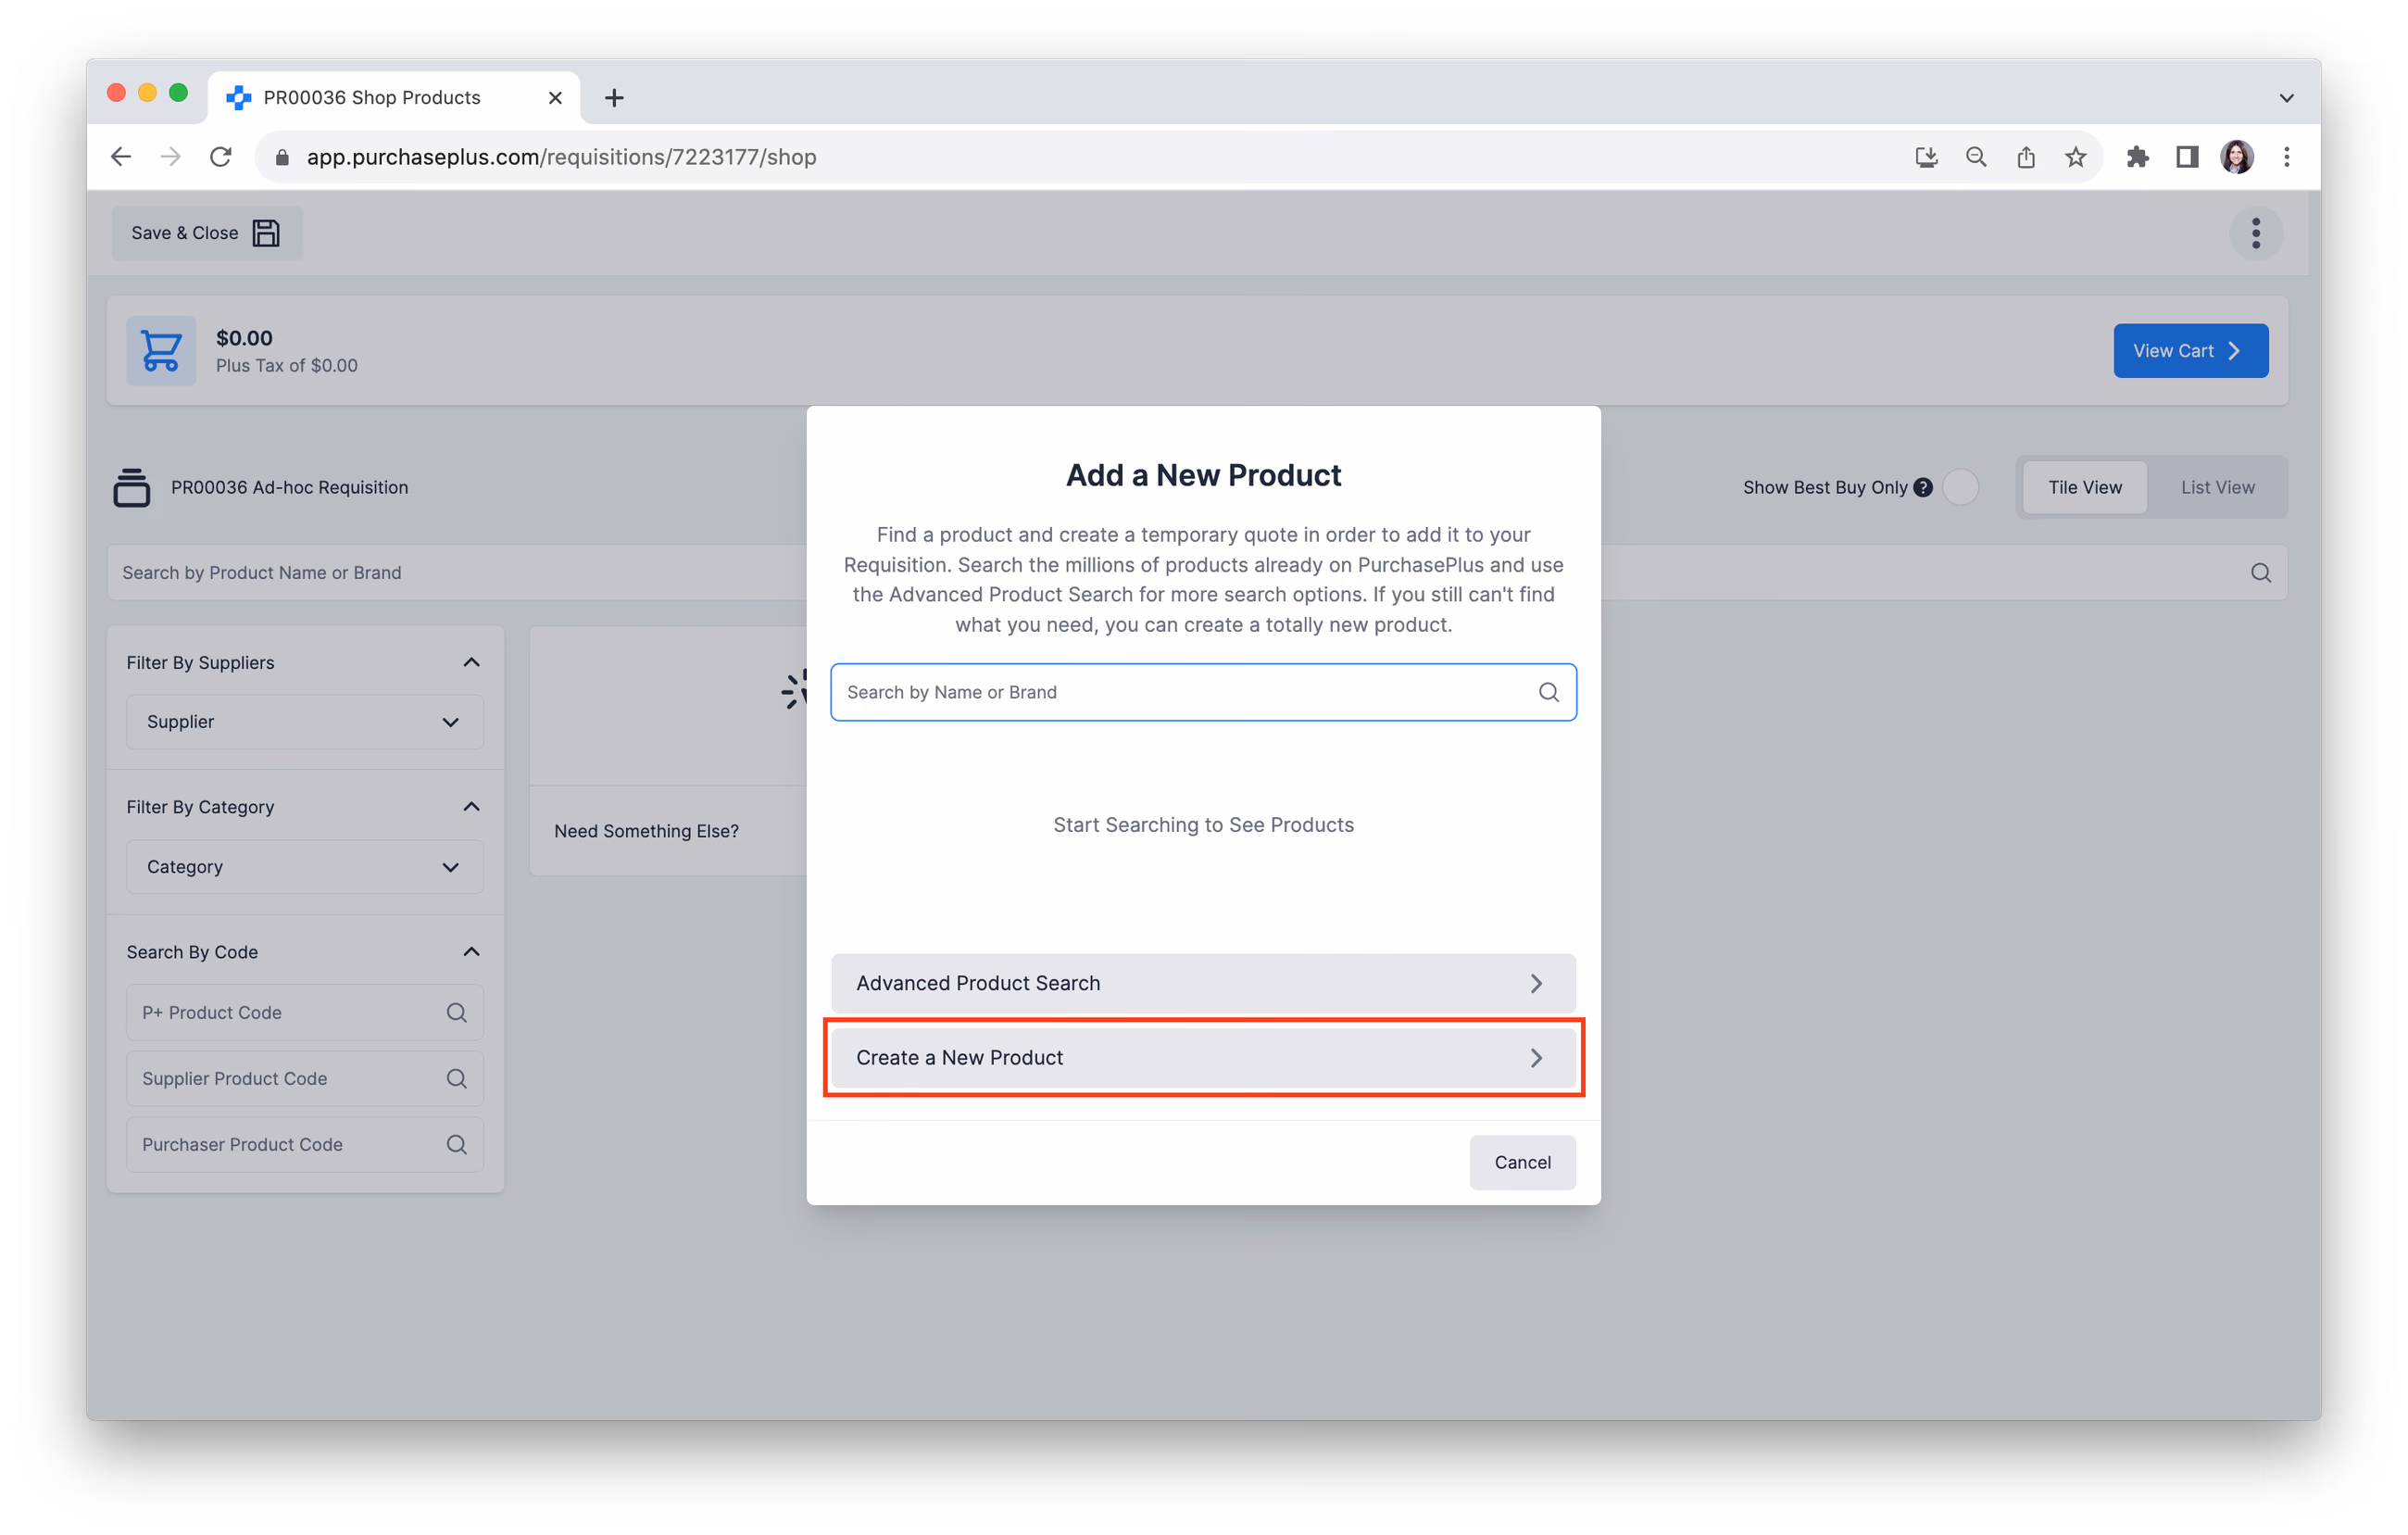Reload the current page
Viewport: 2408px width, 1535px height.
[x=221, y=157]
